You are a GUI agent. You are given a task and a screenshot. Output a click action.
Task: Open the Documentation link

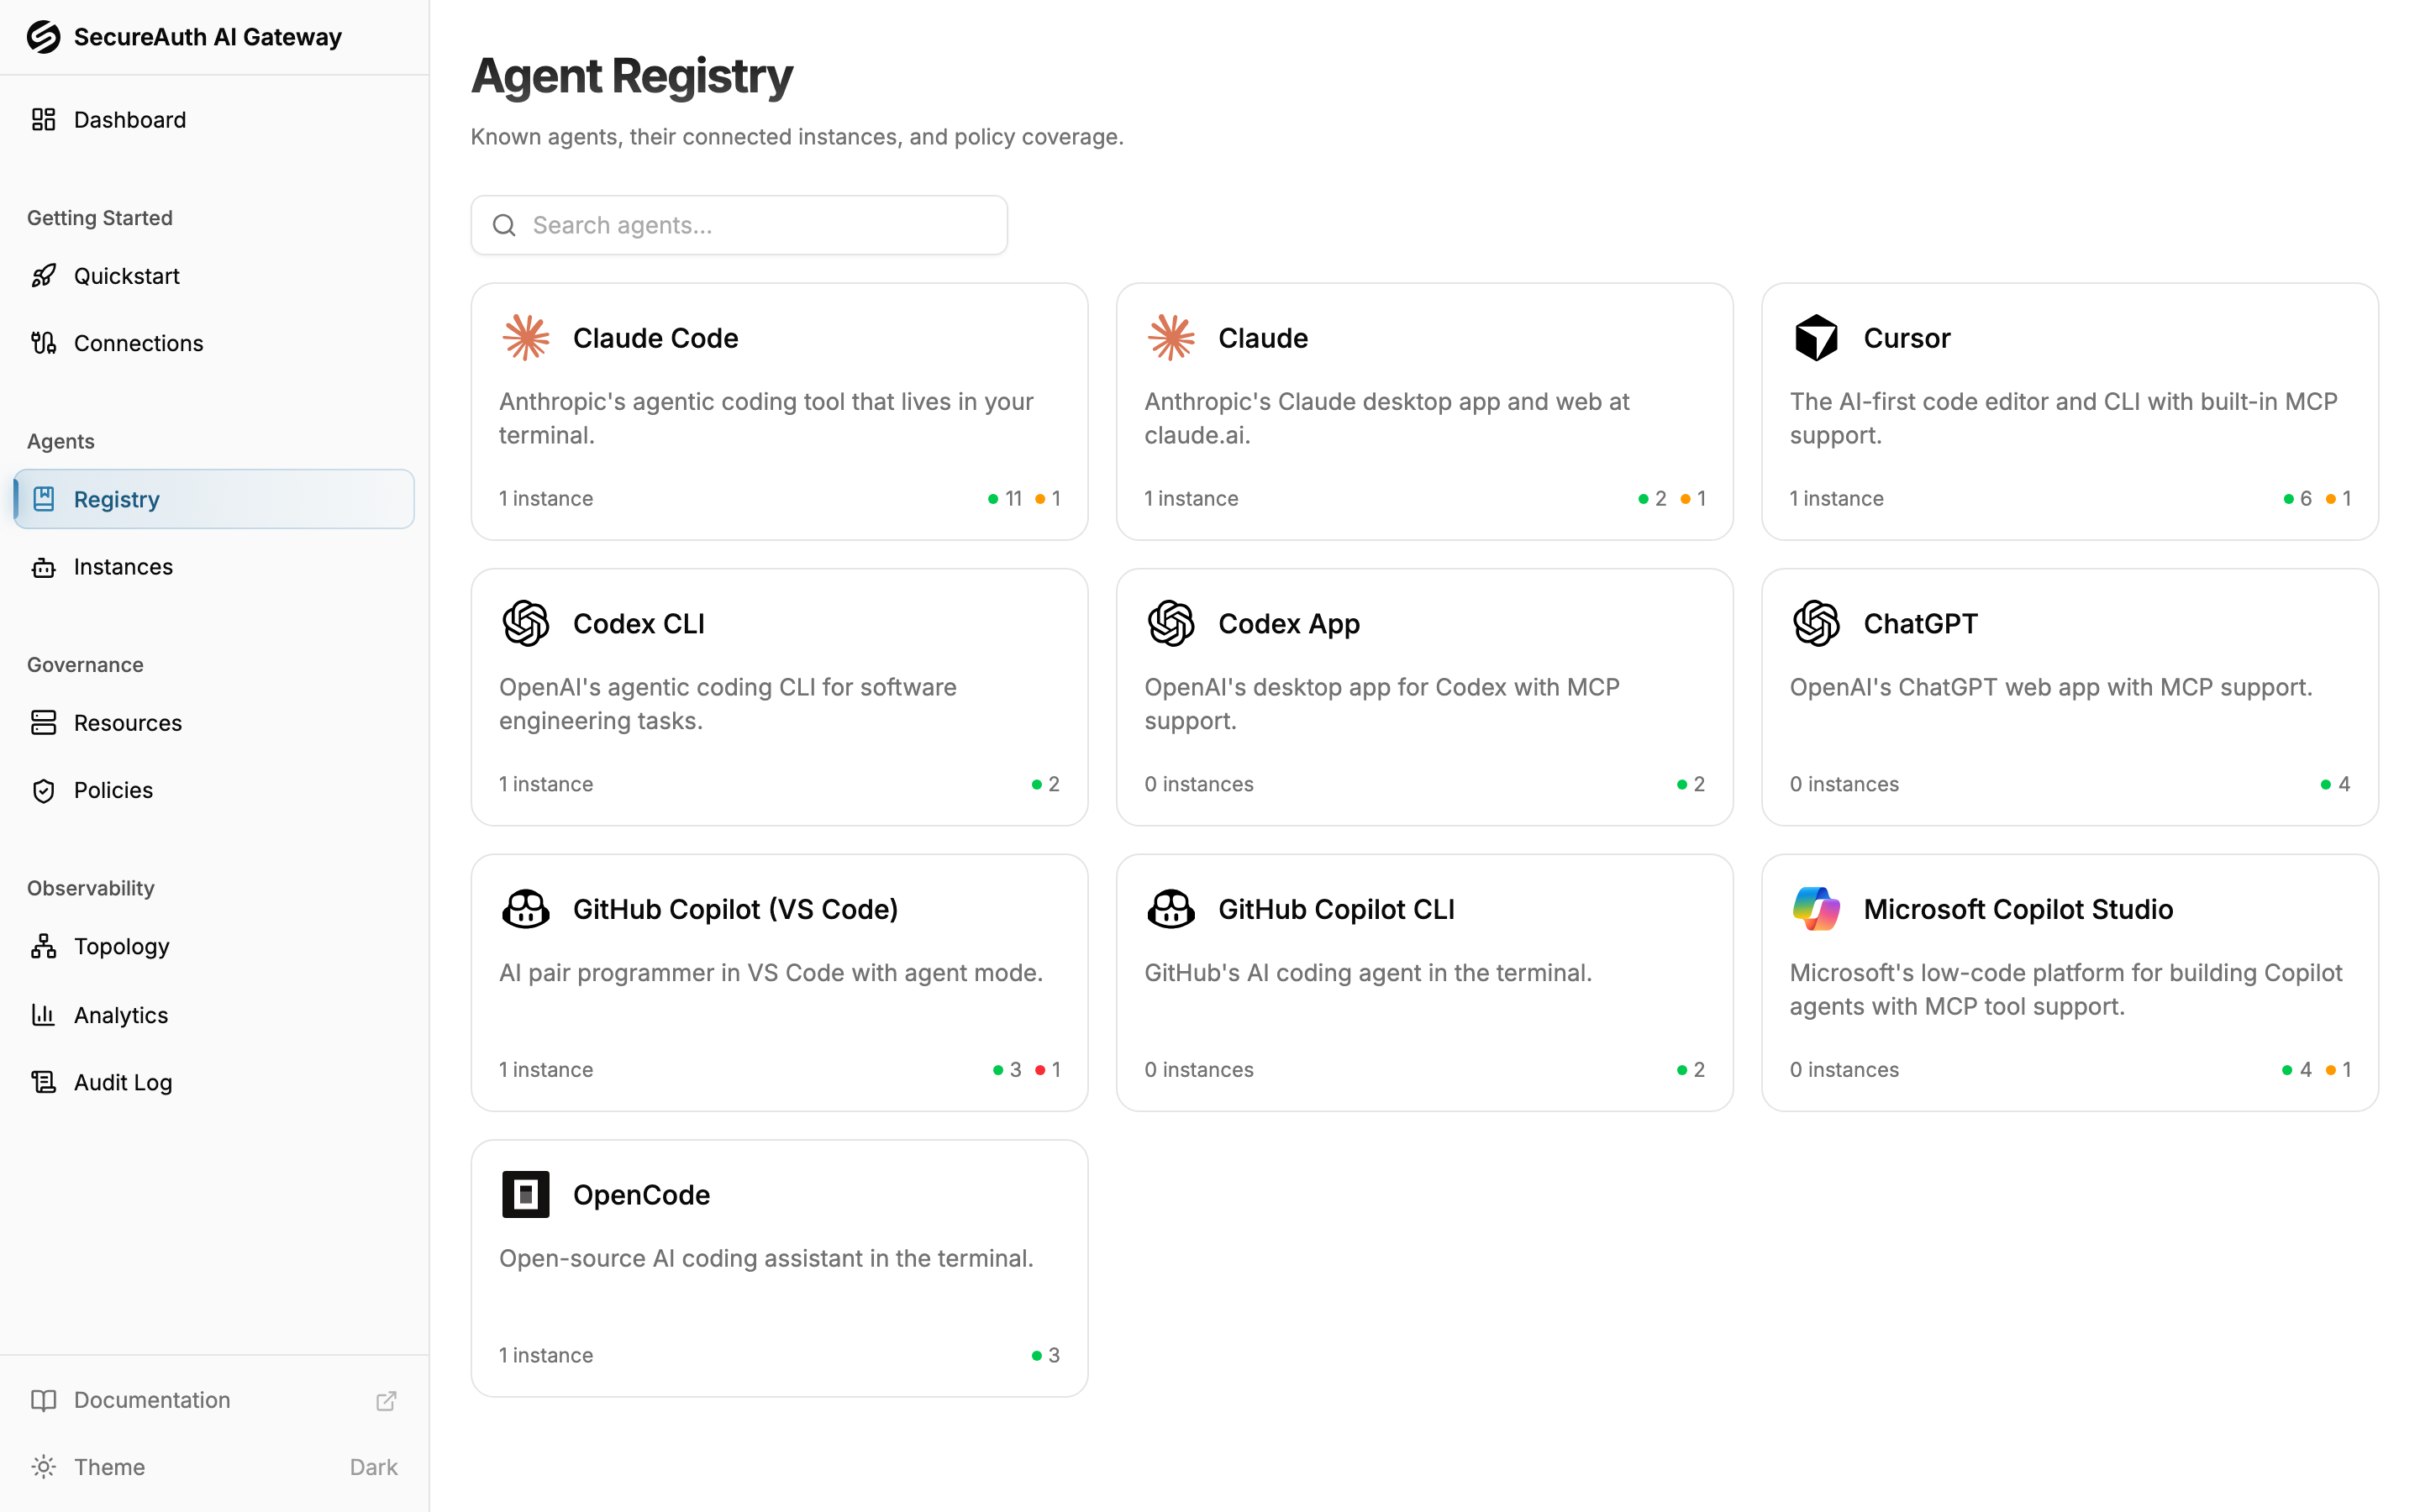214,1400
